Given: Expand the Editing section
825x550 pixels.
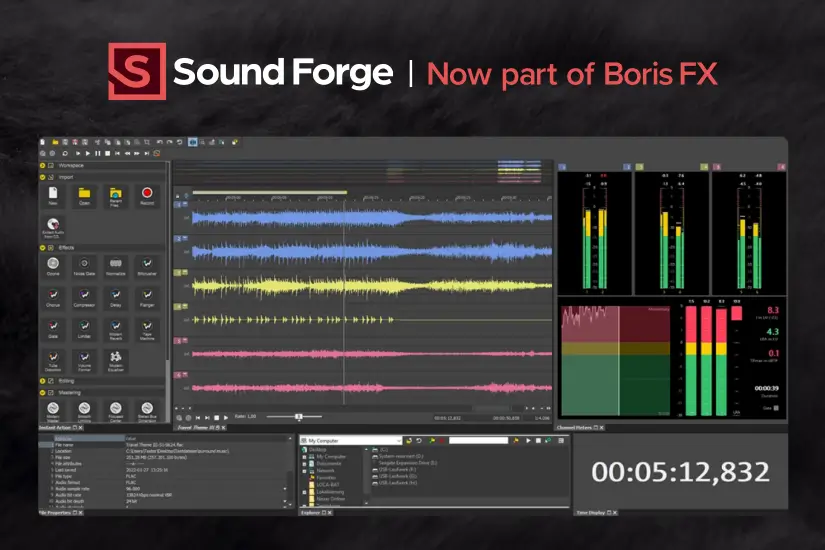Looking at the screenshot, I should coord(43,381).
